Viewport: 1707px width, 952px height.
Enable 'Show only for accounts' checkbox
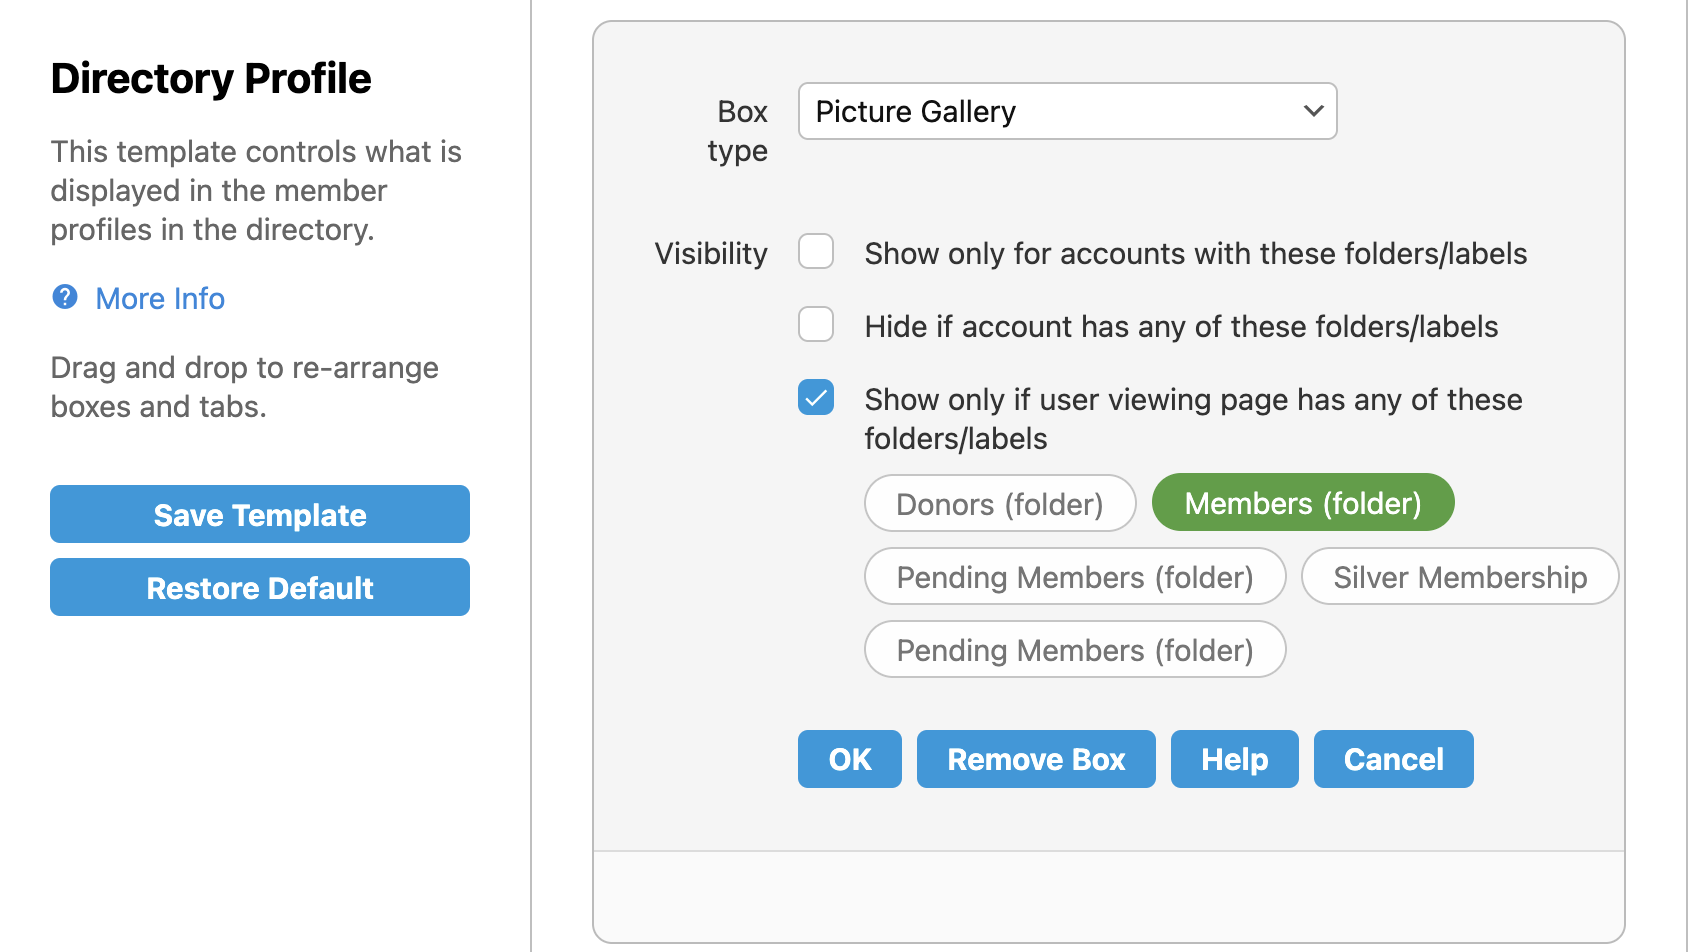(x=816, y=252)
